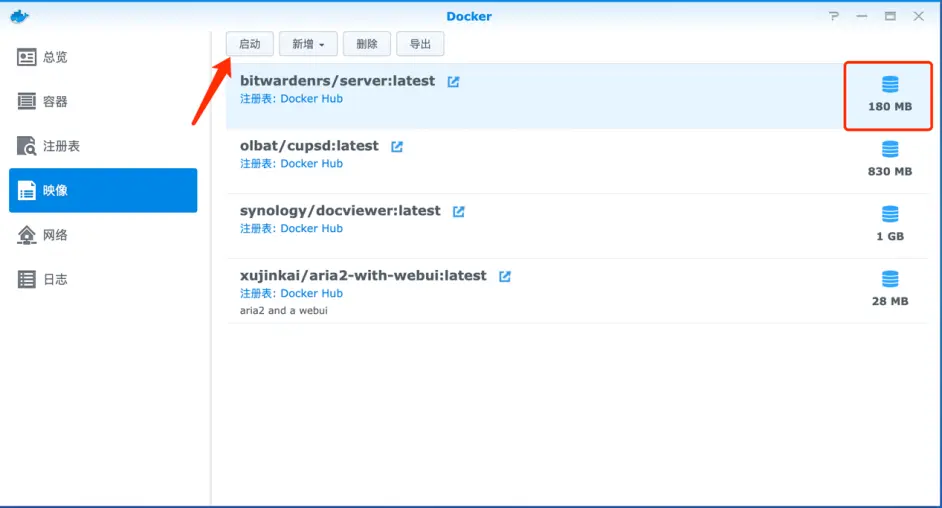Click the Docker whale logo icon
This screenshot has height=508, width=942.
[x=19, y=16]
